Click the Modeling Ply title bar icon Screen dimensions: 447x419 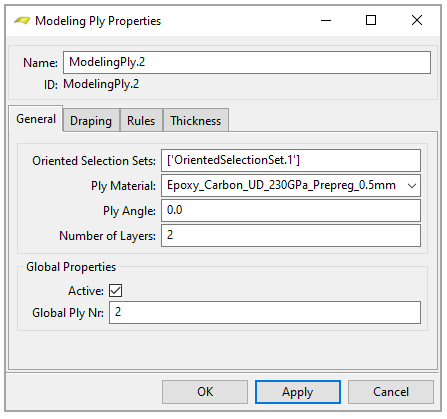[22, 21]
